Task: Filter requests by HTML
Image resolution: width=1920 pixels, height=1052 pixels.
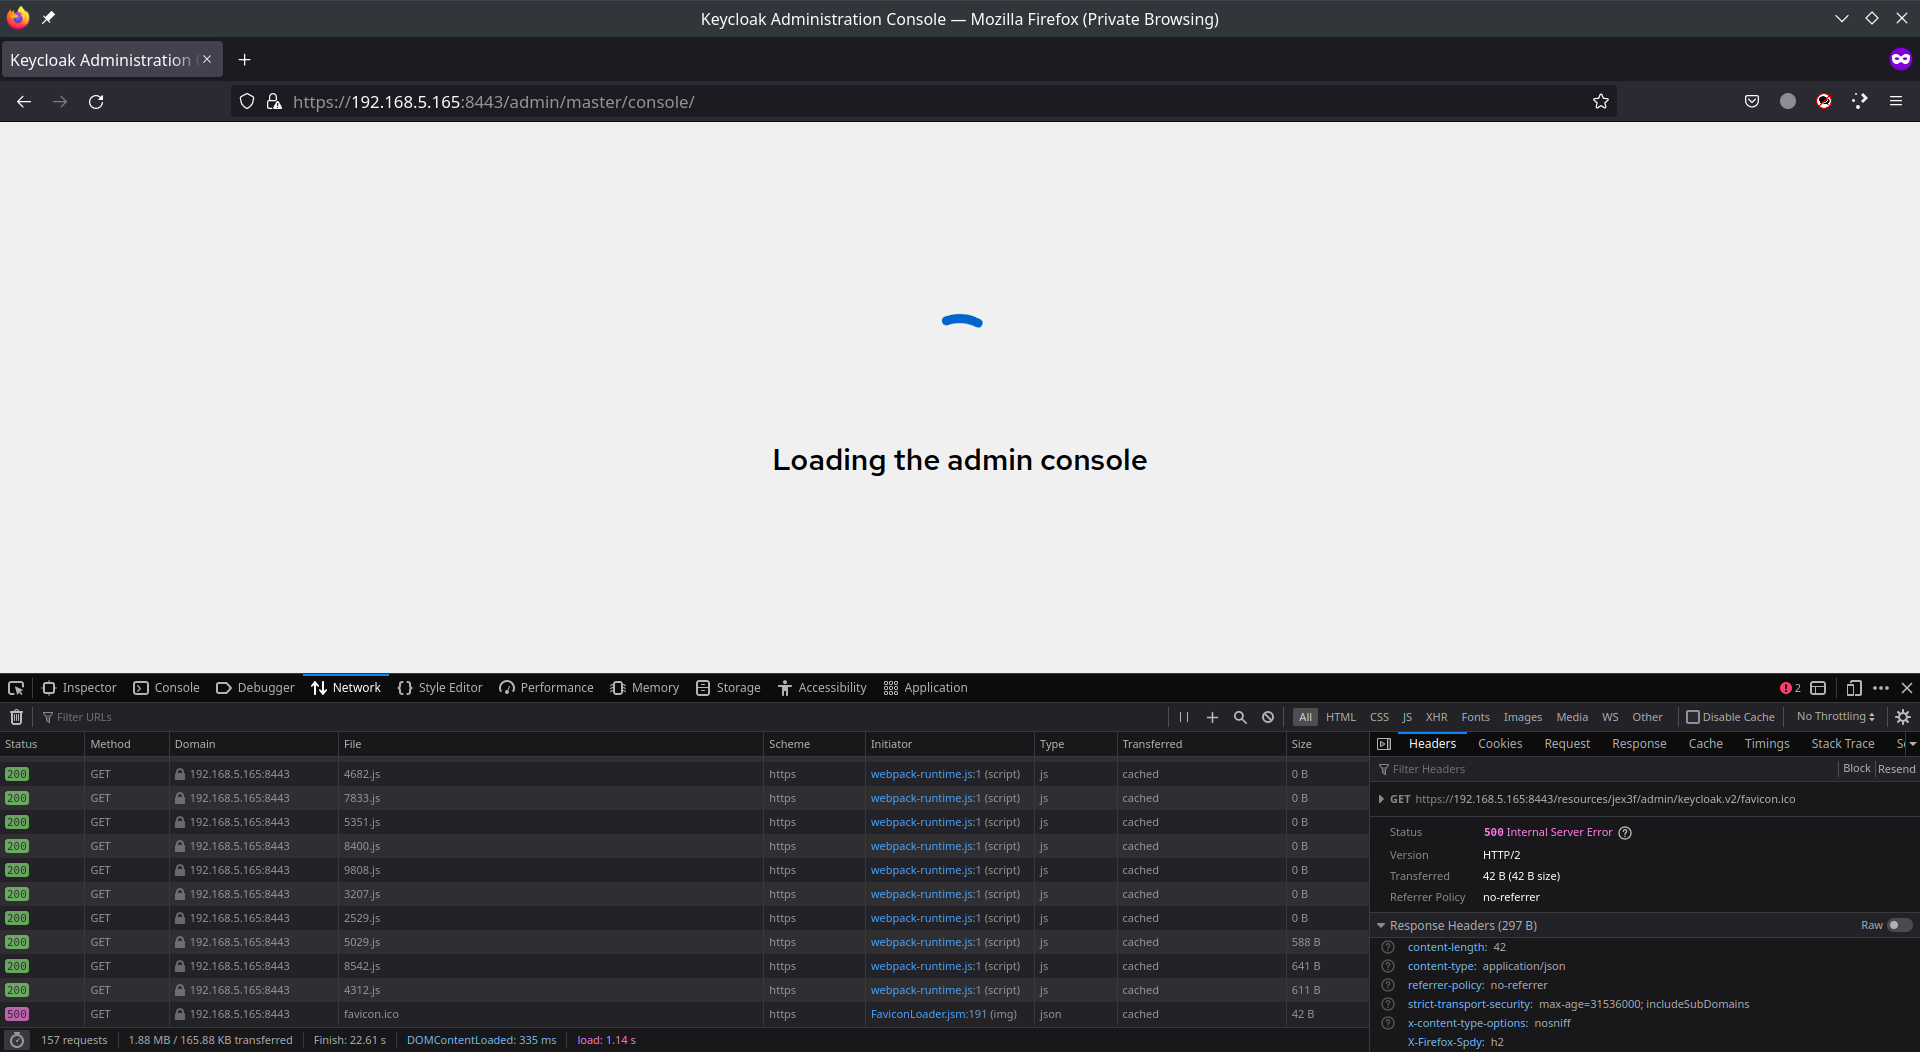Action: [1341, 717]
